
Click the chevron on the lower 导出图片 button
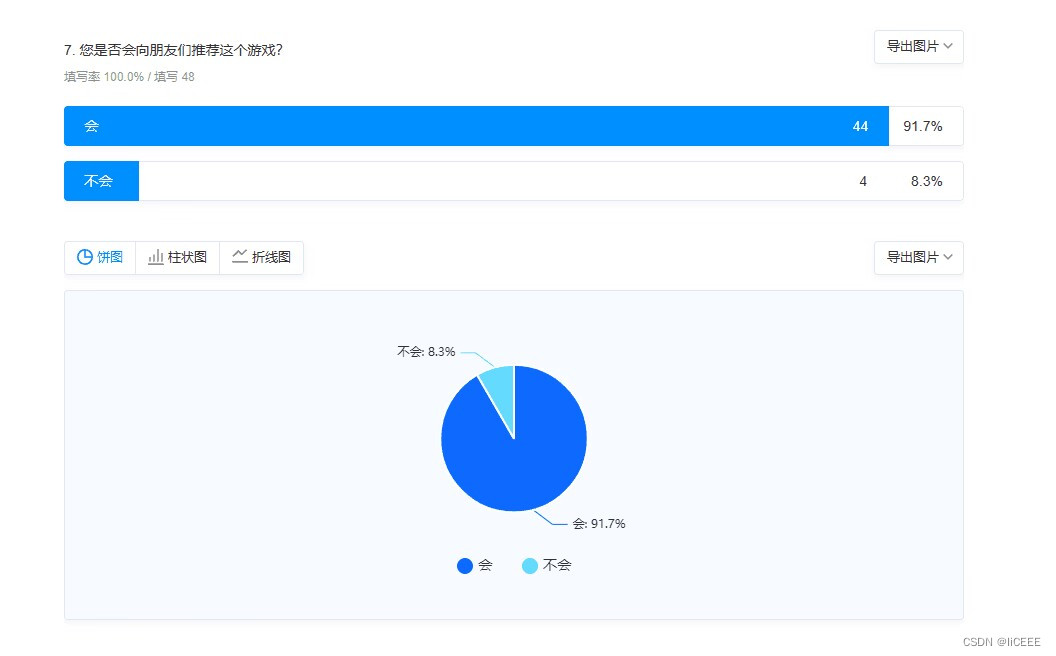pyautogui.click(x=949, y=257)
